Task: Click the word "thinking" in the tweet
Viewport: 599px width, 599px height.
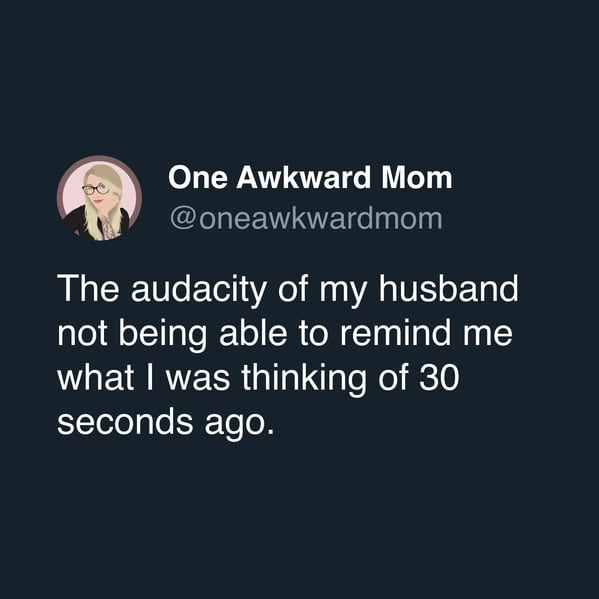Action: pyautogui.click(x=303, y=379)
